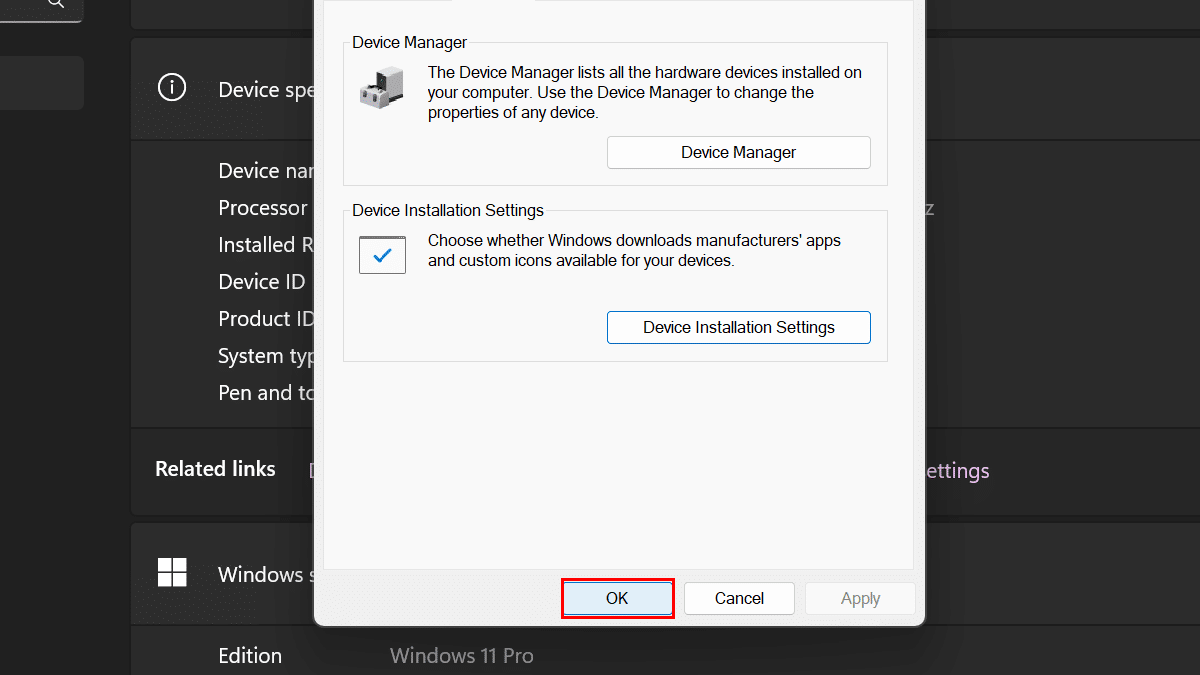Click the Related links label
Screen dimensions: 1200x675
click(215, 469)
